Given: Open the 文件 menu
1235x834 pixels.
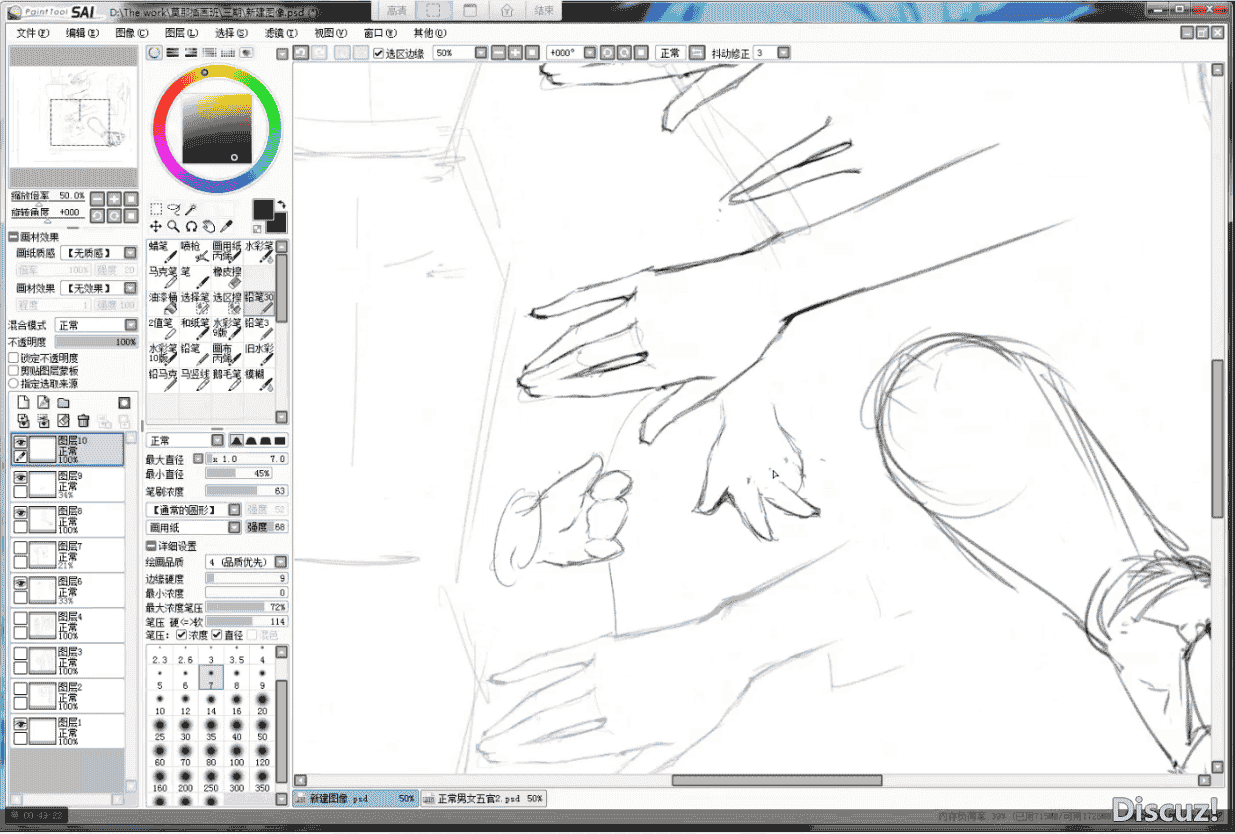Looking at the screenshot, I should (x=31, y=32).
